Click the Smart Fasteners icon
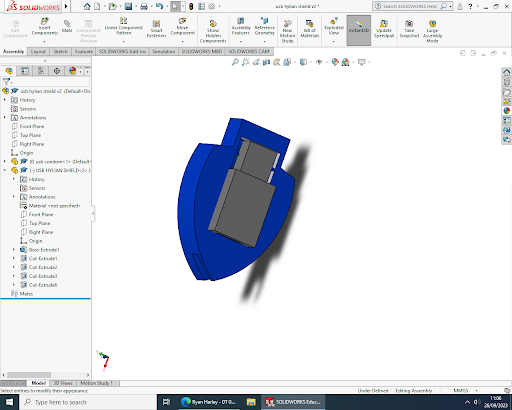Screen dimensions: 512x410 pyautogui.click(x=156, y=29)
